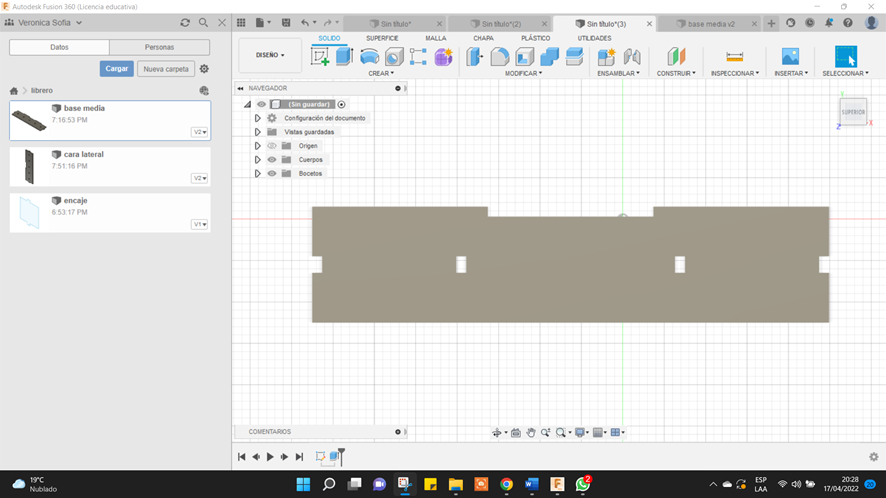Select the Fillet tool
Screen dimensions: 886x498
click(x=500, y=57)
